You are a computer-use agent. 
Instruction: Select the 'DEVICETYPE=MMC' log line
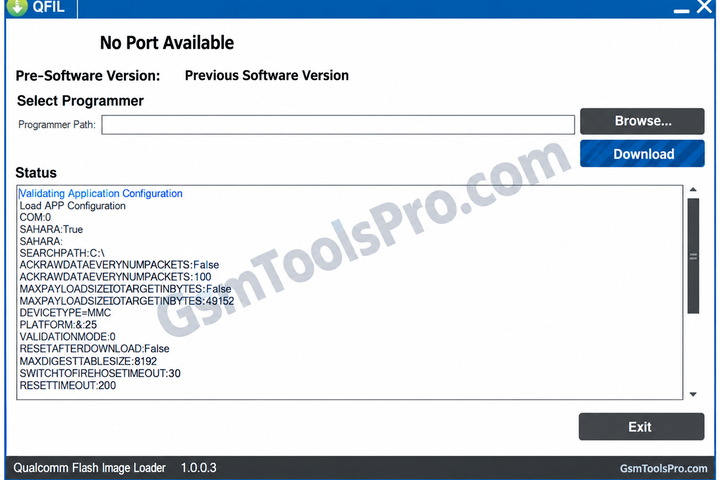[x=65, y=313]
